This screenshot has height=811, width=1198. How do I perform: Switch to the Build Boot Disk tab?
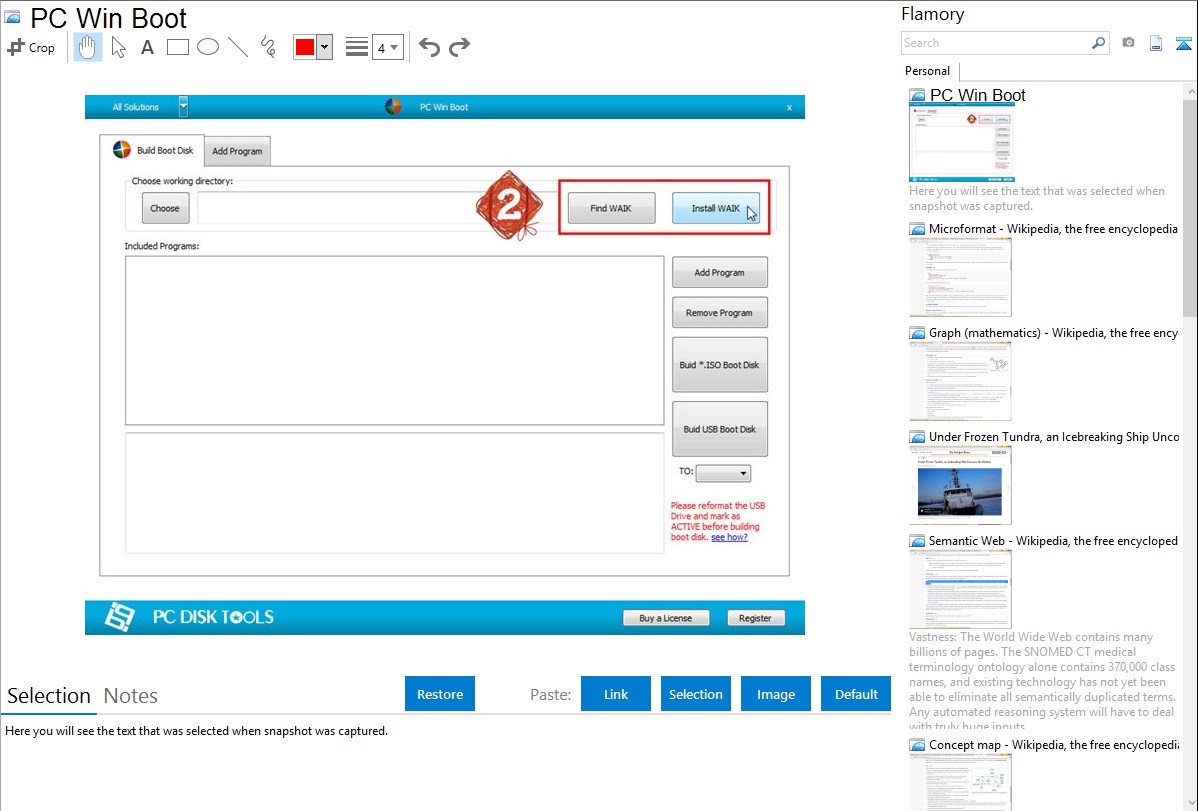click(x=153, y=150)
